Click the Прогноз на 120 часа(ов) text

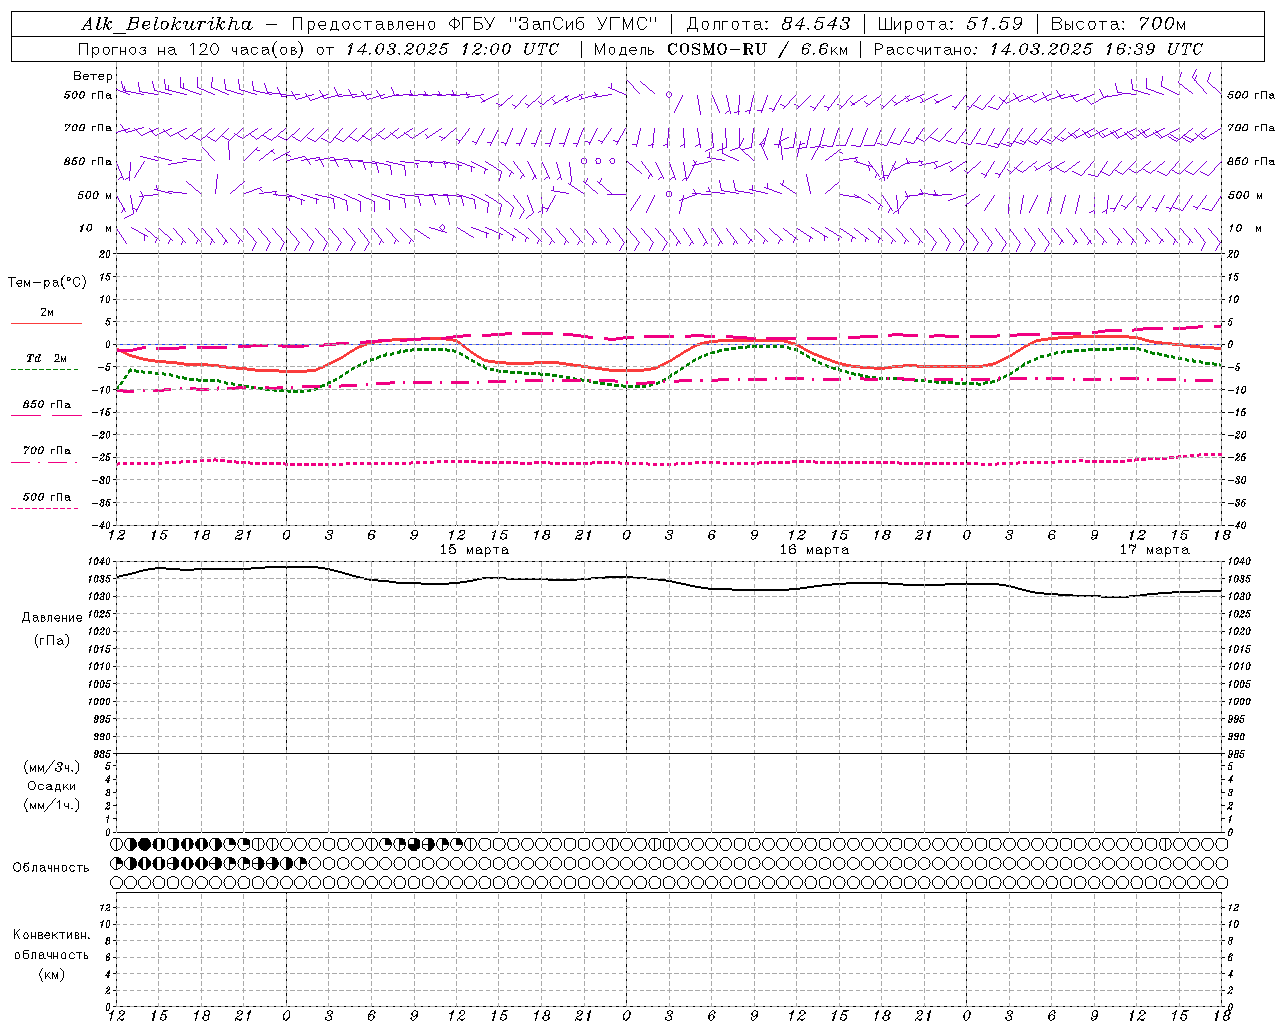tap(190, 49)
